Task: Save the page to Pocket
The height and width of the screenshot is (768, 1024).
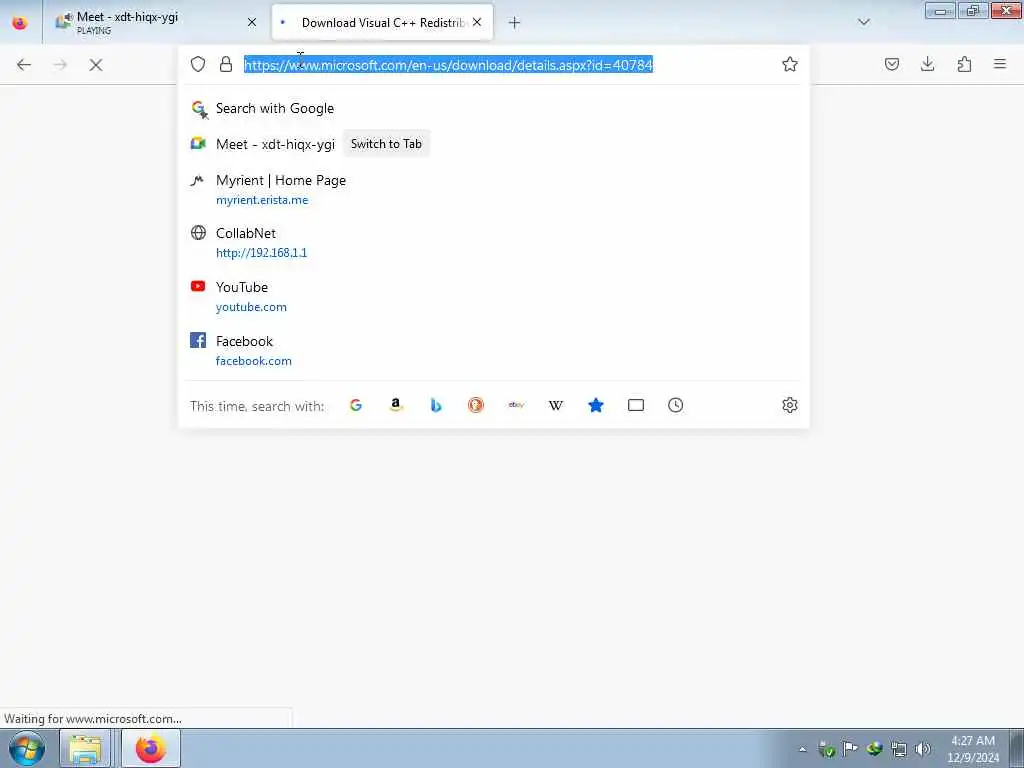Action: (x=892, y=64)
